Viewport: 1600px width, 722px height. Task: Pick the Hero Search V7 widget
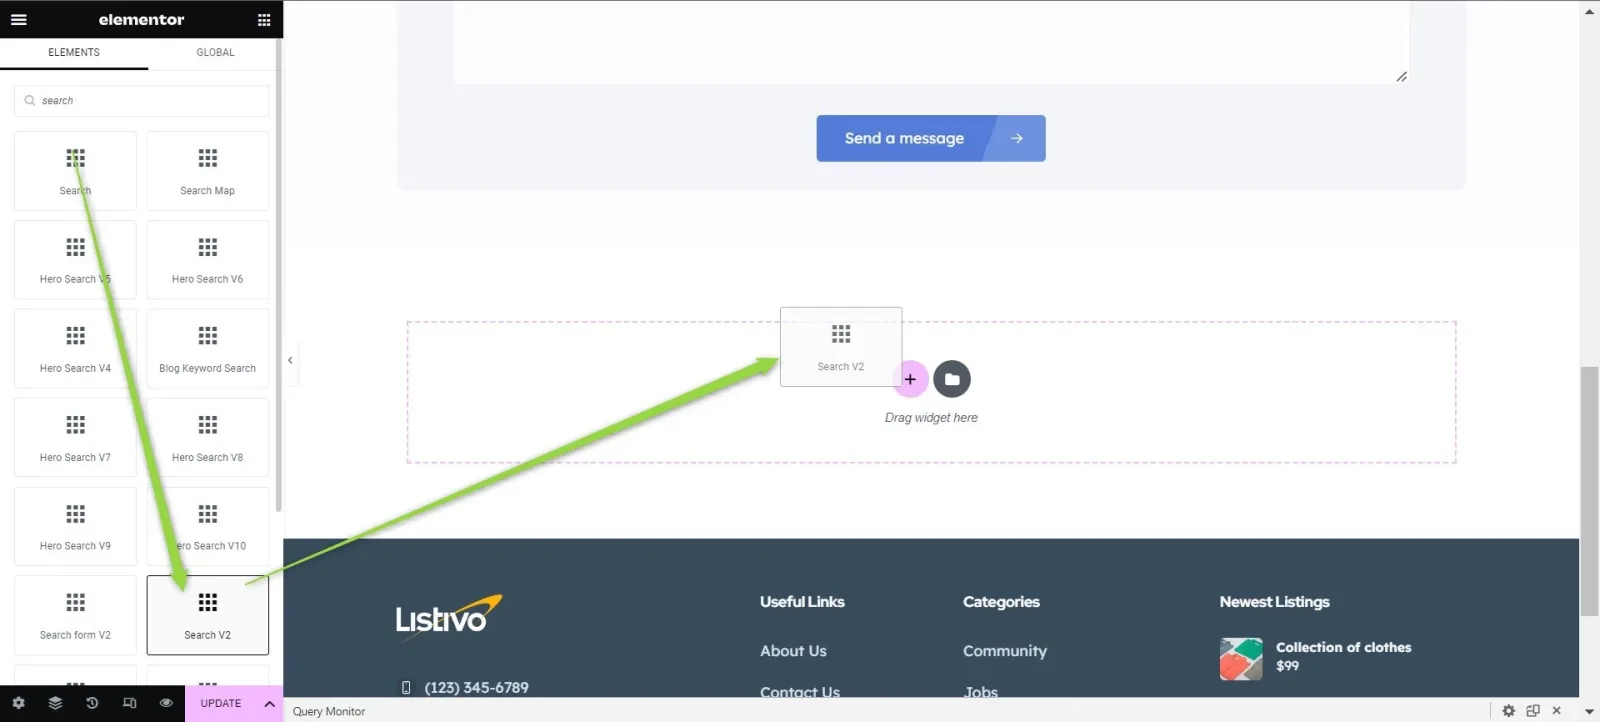coord(75,438)
